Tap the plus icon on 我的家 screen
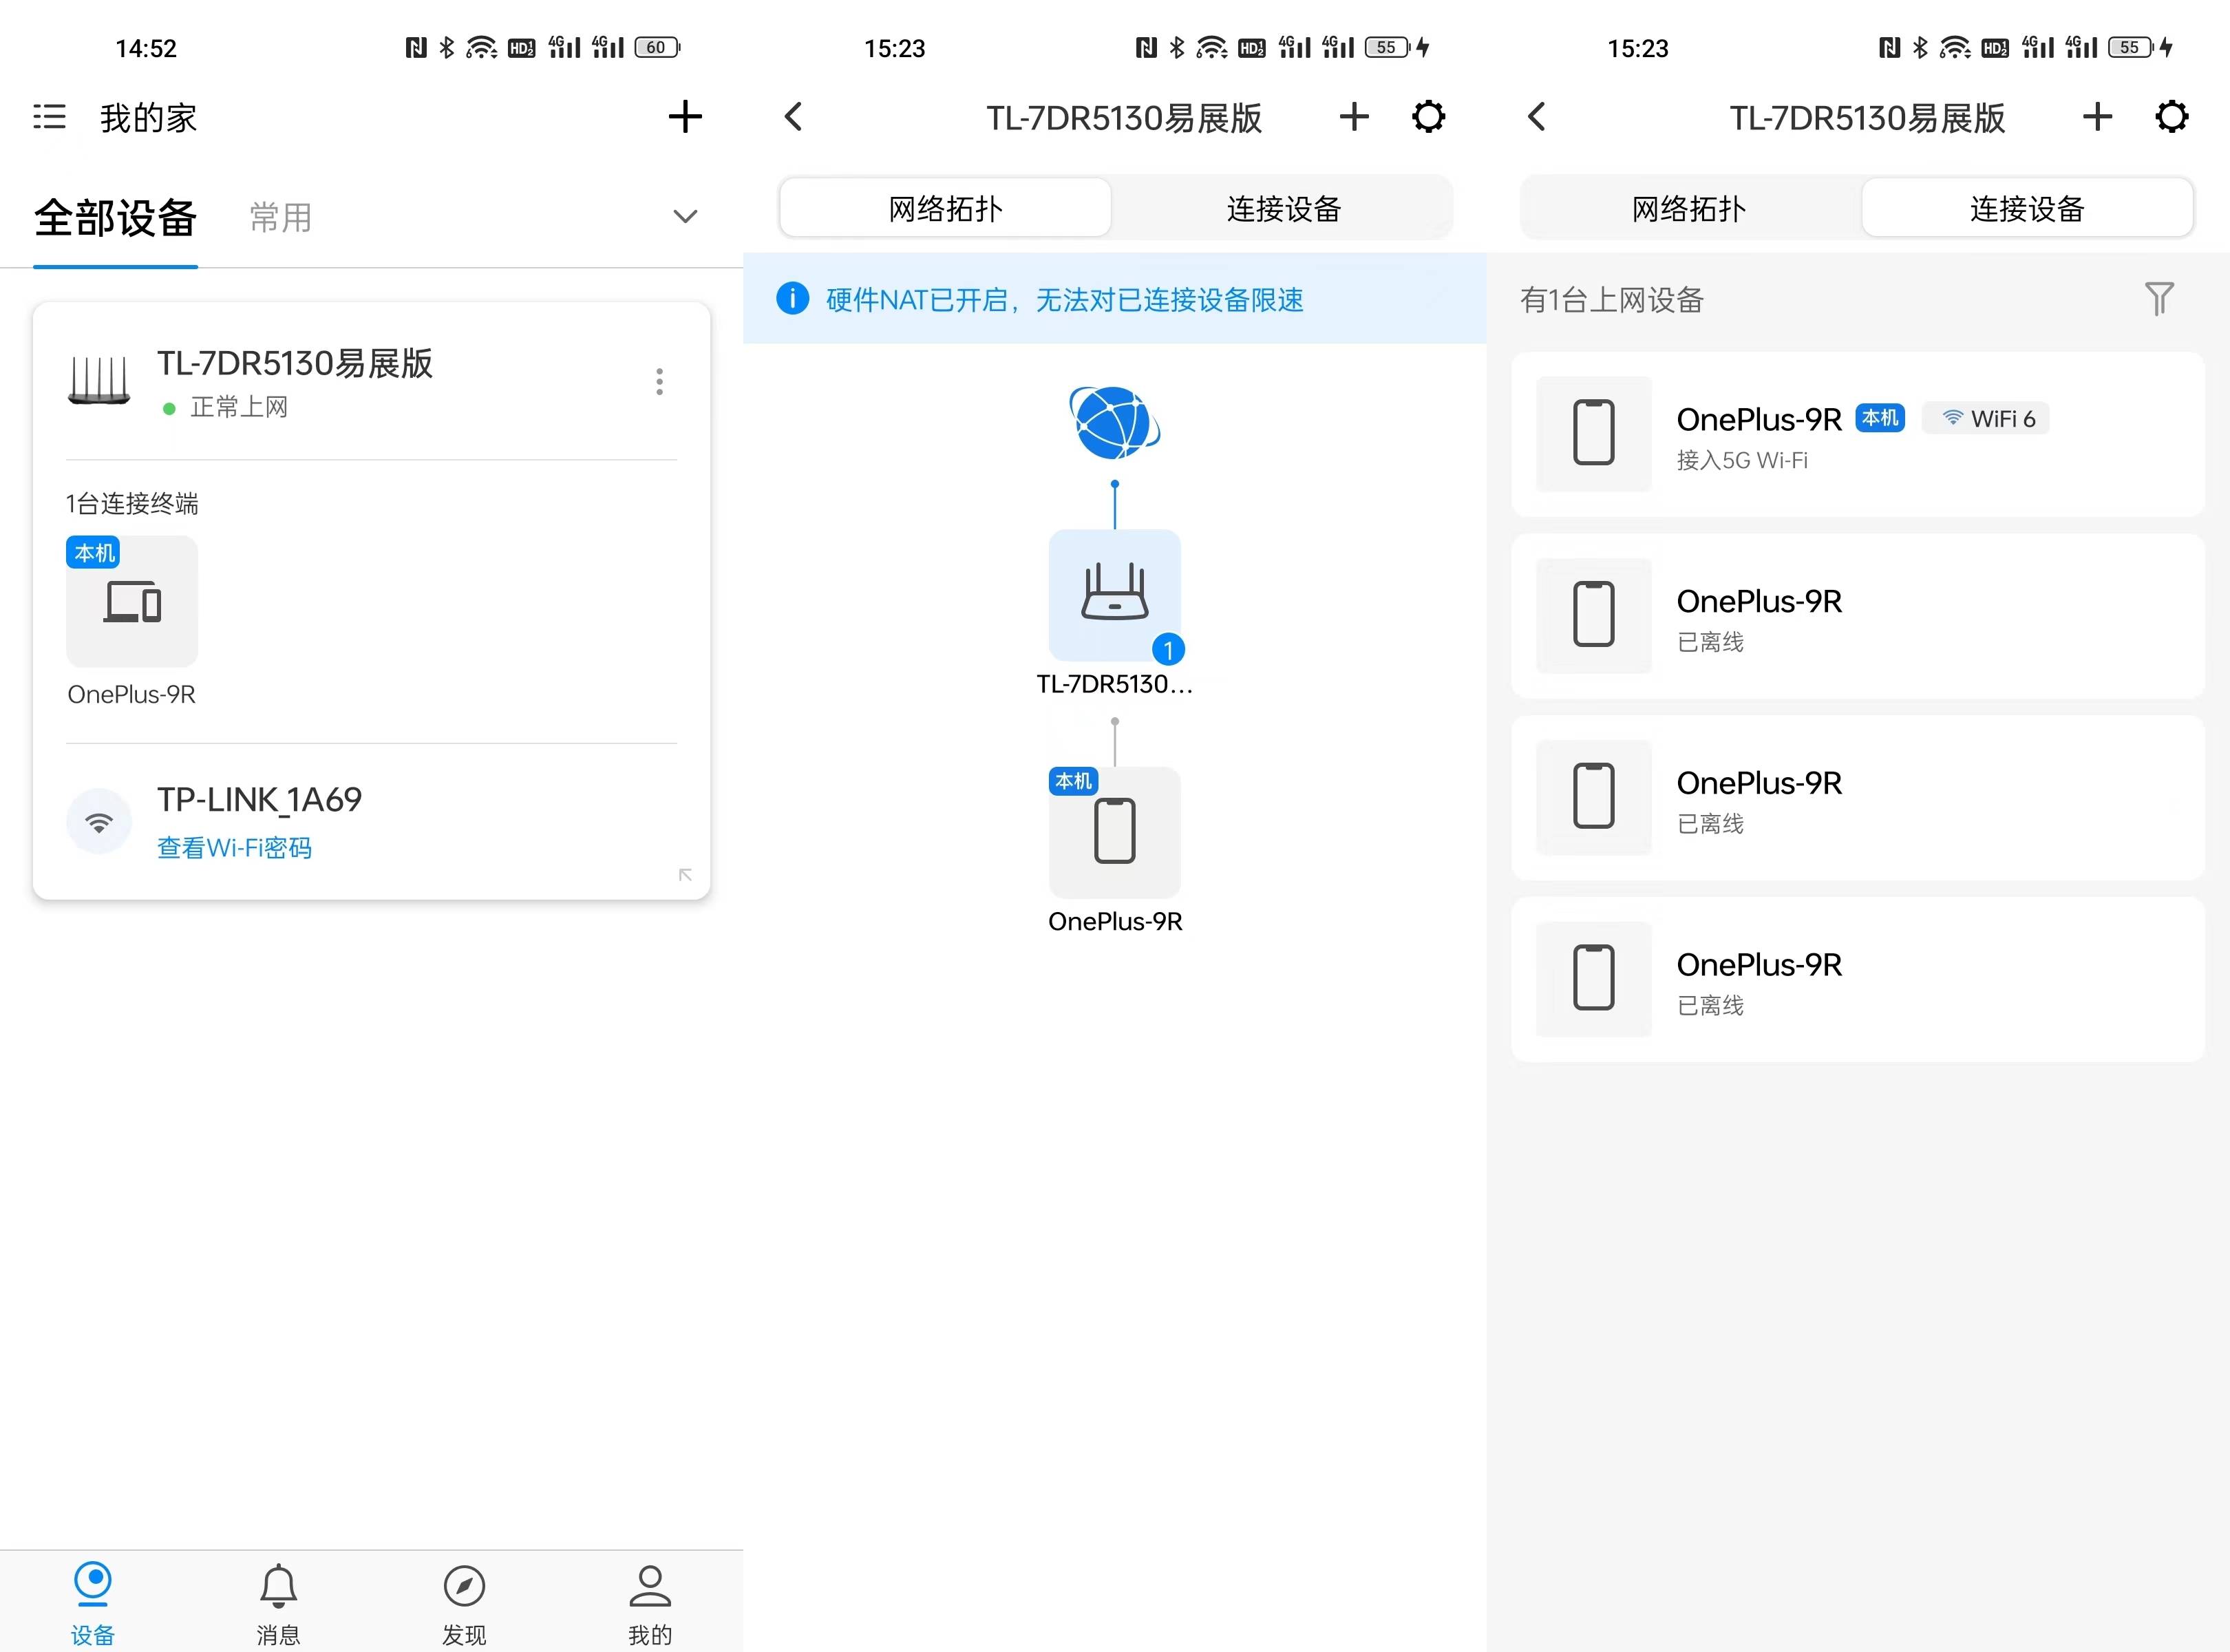Image resolution: width=2230 pixels, height=1652 pixels. tap(685, 117)
